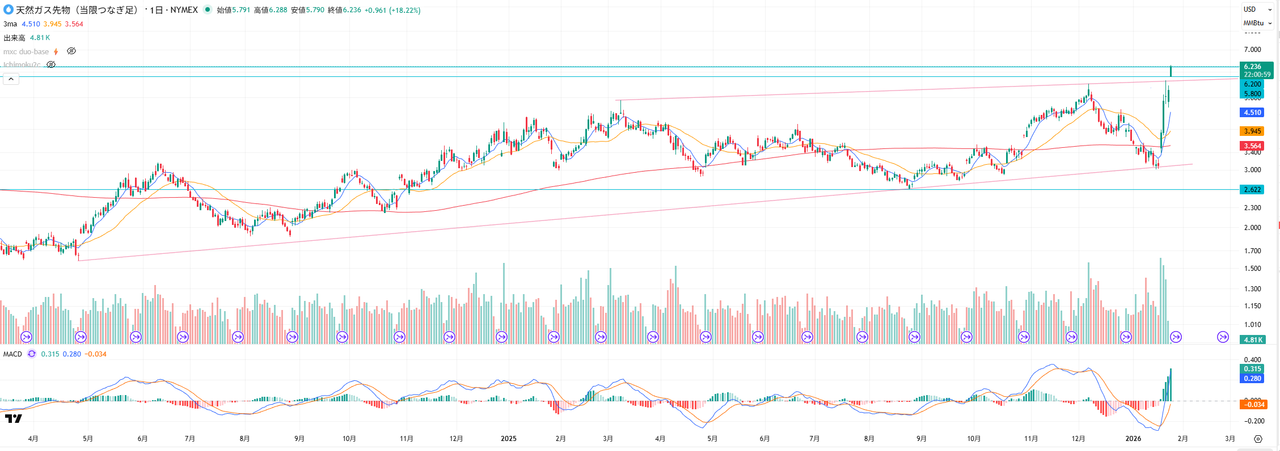Click the orange 3.945 moving average label
1280x451 pixels.
[x=1252, y=131]
